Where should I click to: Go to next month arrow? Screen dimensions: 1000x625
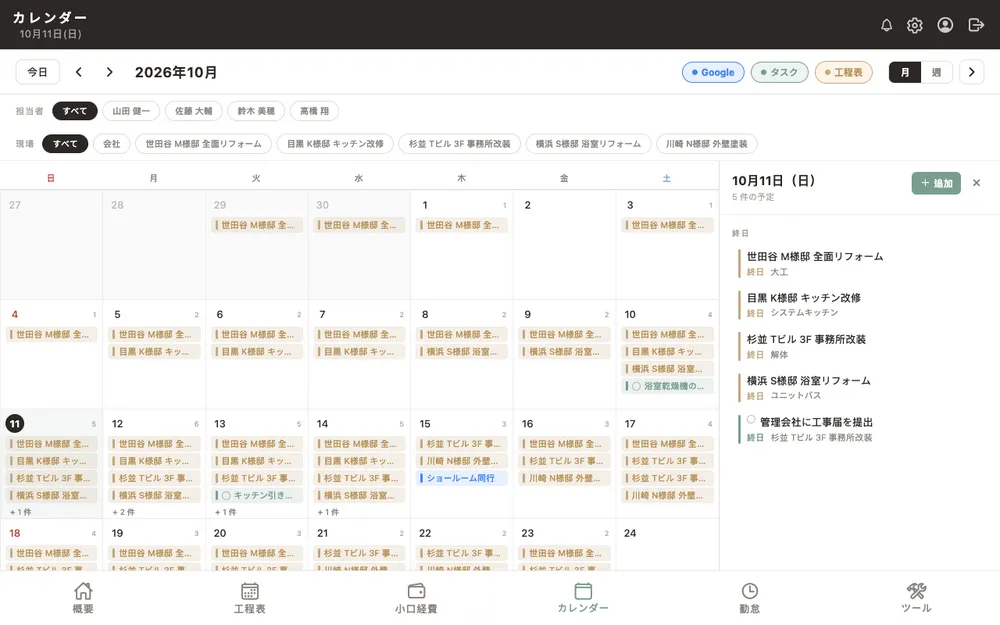(x=110, y=72)
